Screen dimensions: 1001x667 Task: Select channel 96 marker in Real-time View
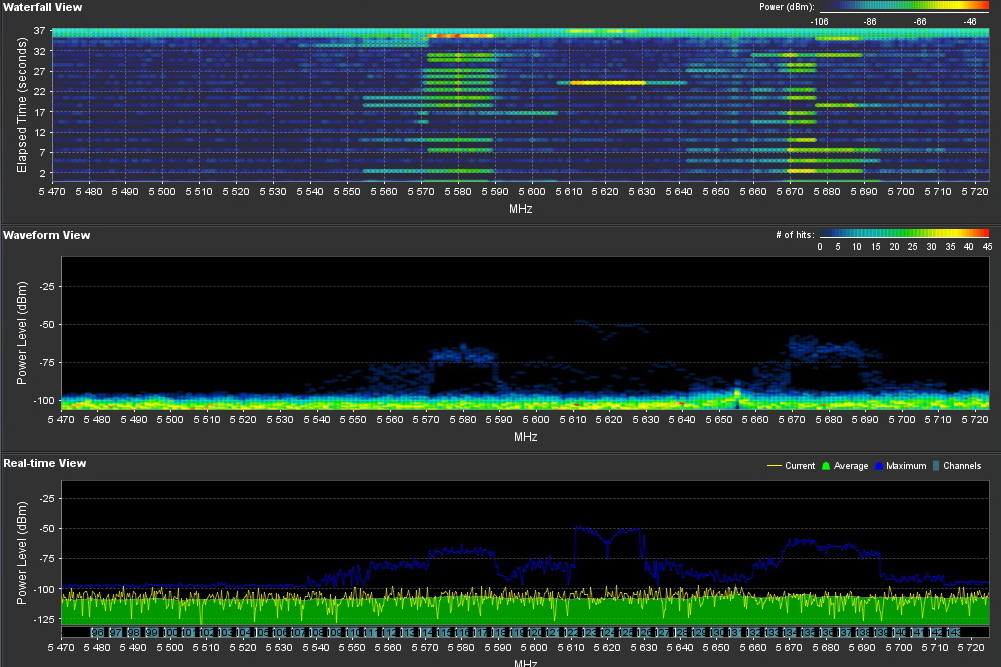(98, 633)
